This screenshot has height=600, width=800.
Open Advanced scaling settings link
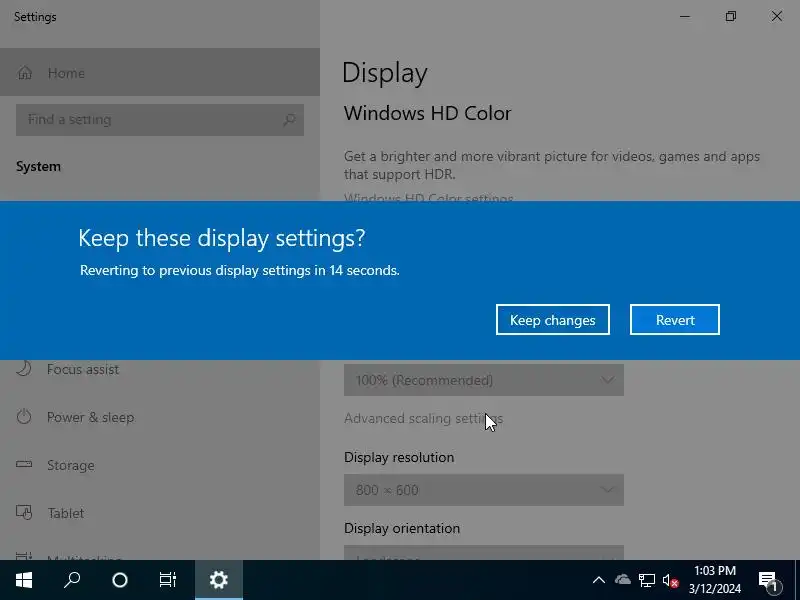pos(423,418)
